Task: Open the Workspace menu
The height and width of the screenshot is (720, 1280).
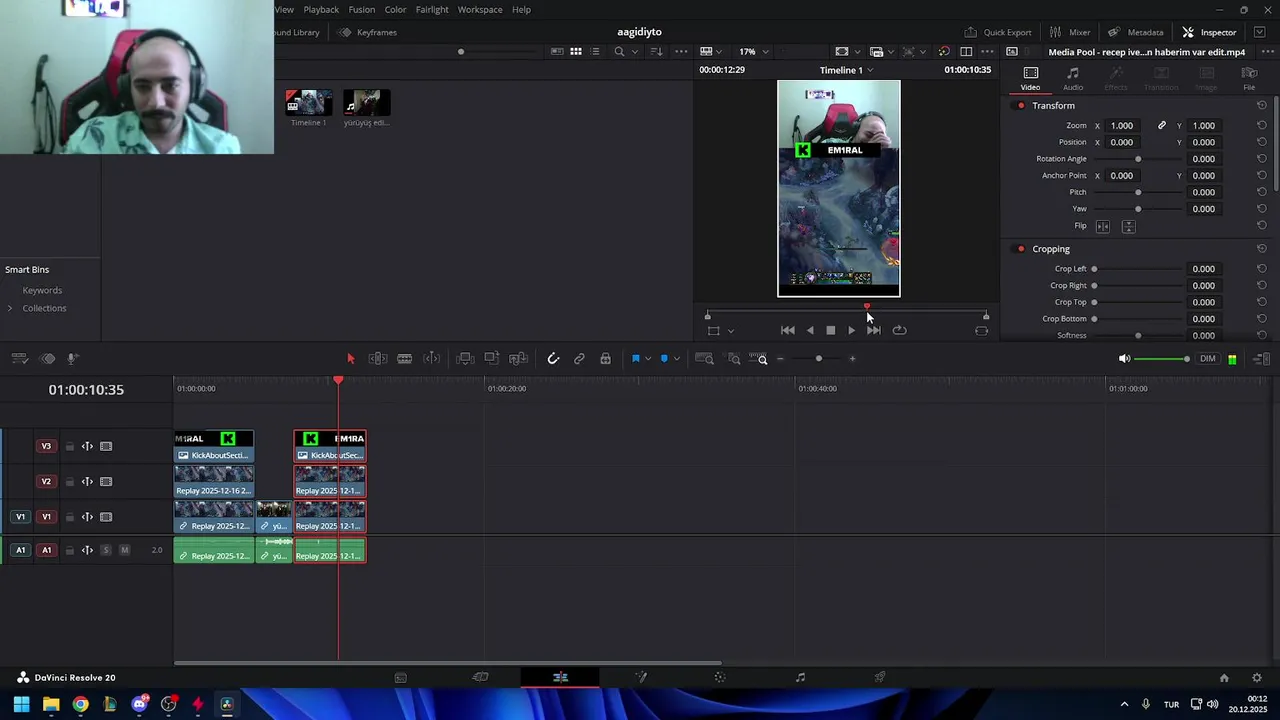Action: click(480, 9)
